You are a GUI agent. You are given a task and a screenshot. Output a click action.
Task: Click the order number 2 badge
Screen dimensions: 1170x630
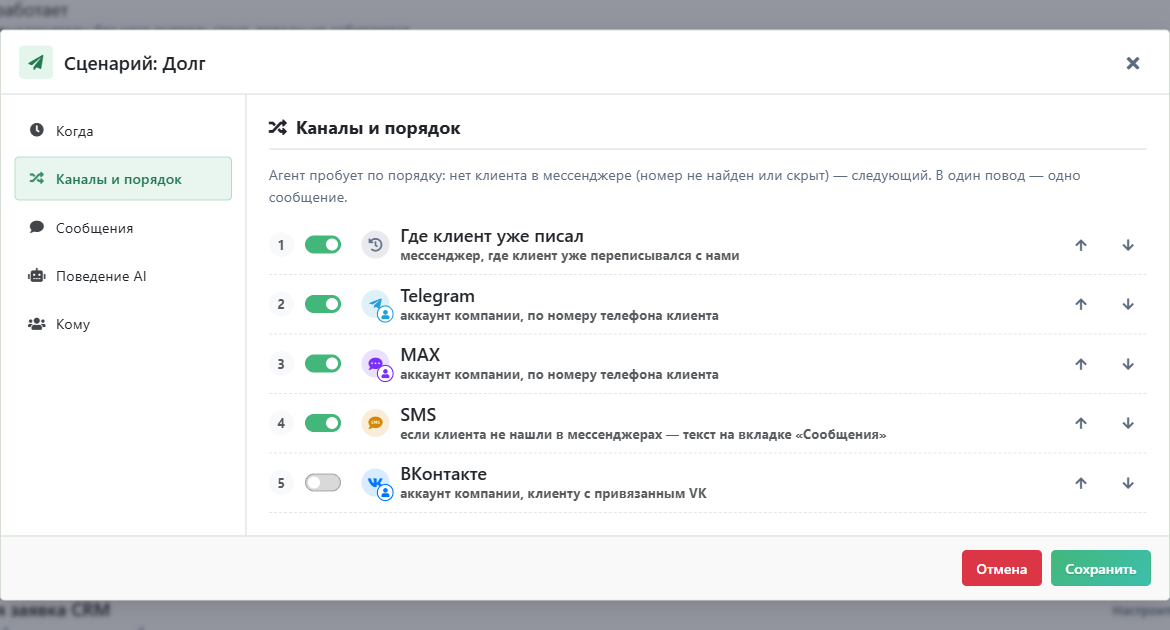pos(281,305)
